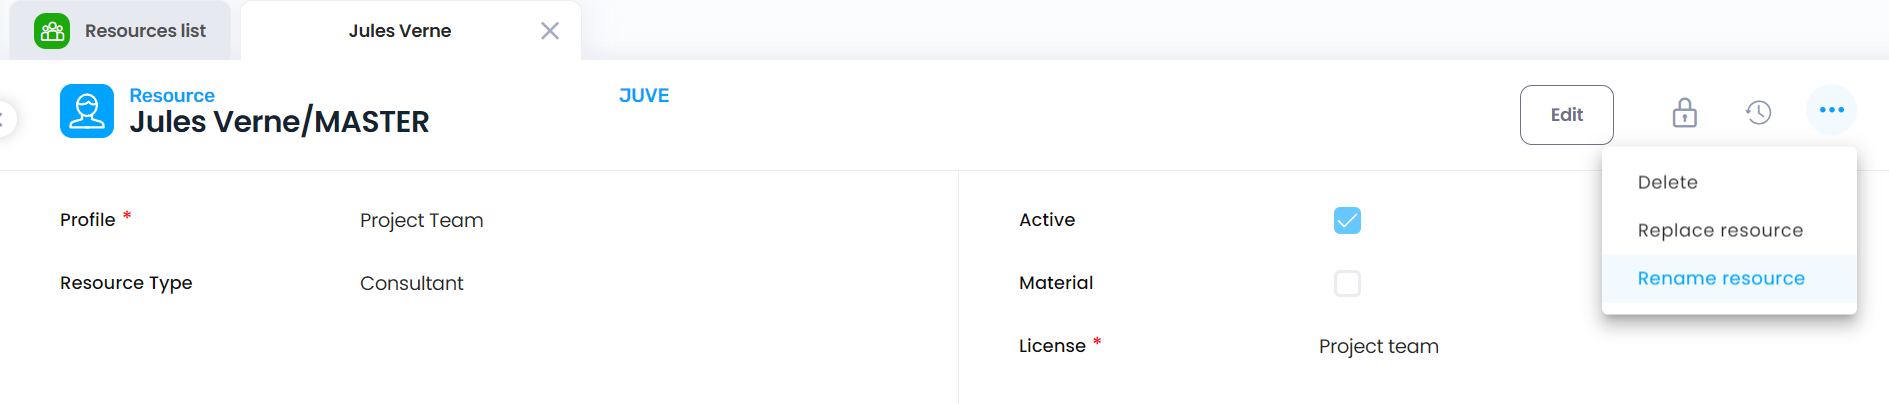1889x404 pixels.
Task: Click the JUVE code label
Action: pyautogui.click(x=644, y=95)
